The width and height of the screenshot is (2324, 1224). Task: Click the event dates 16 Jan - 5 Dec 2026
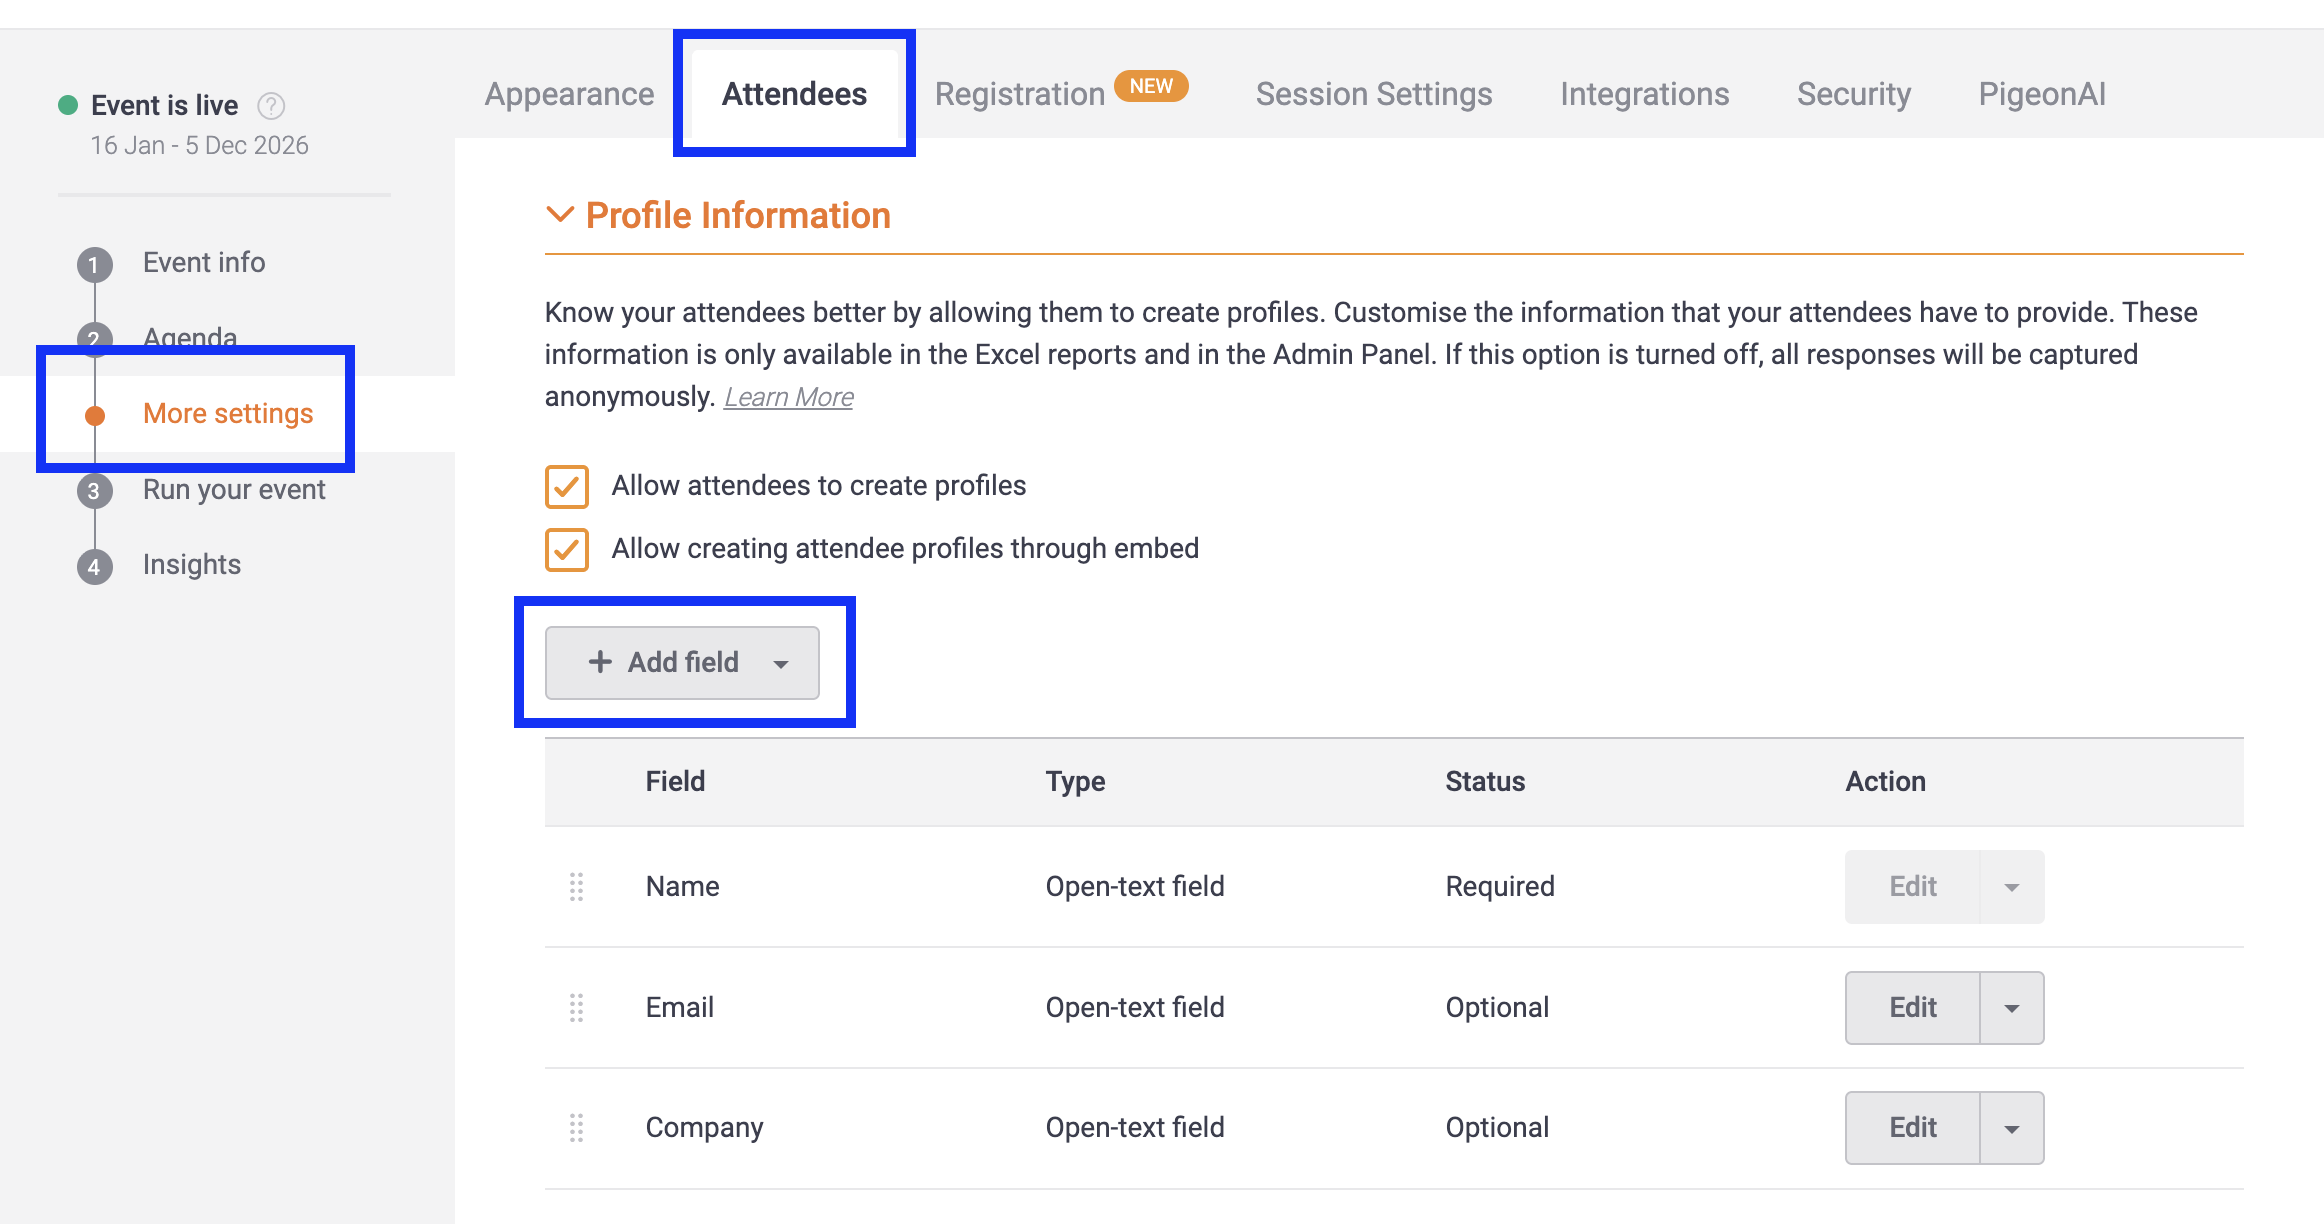[x=200, y=146]
